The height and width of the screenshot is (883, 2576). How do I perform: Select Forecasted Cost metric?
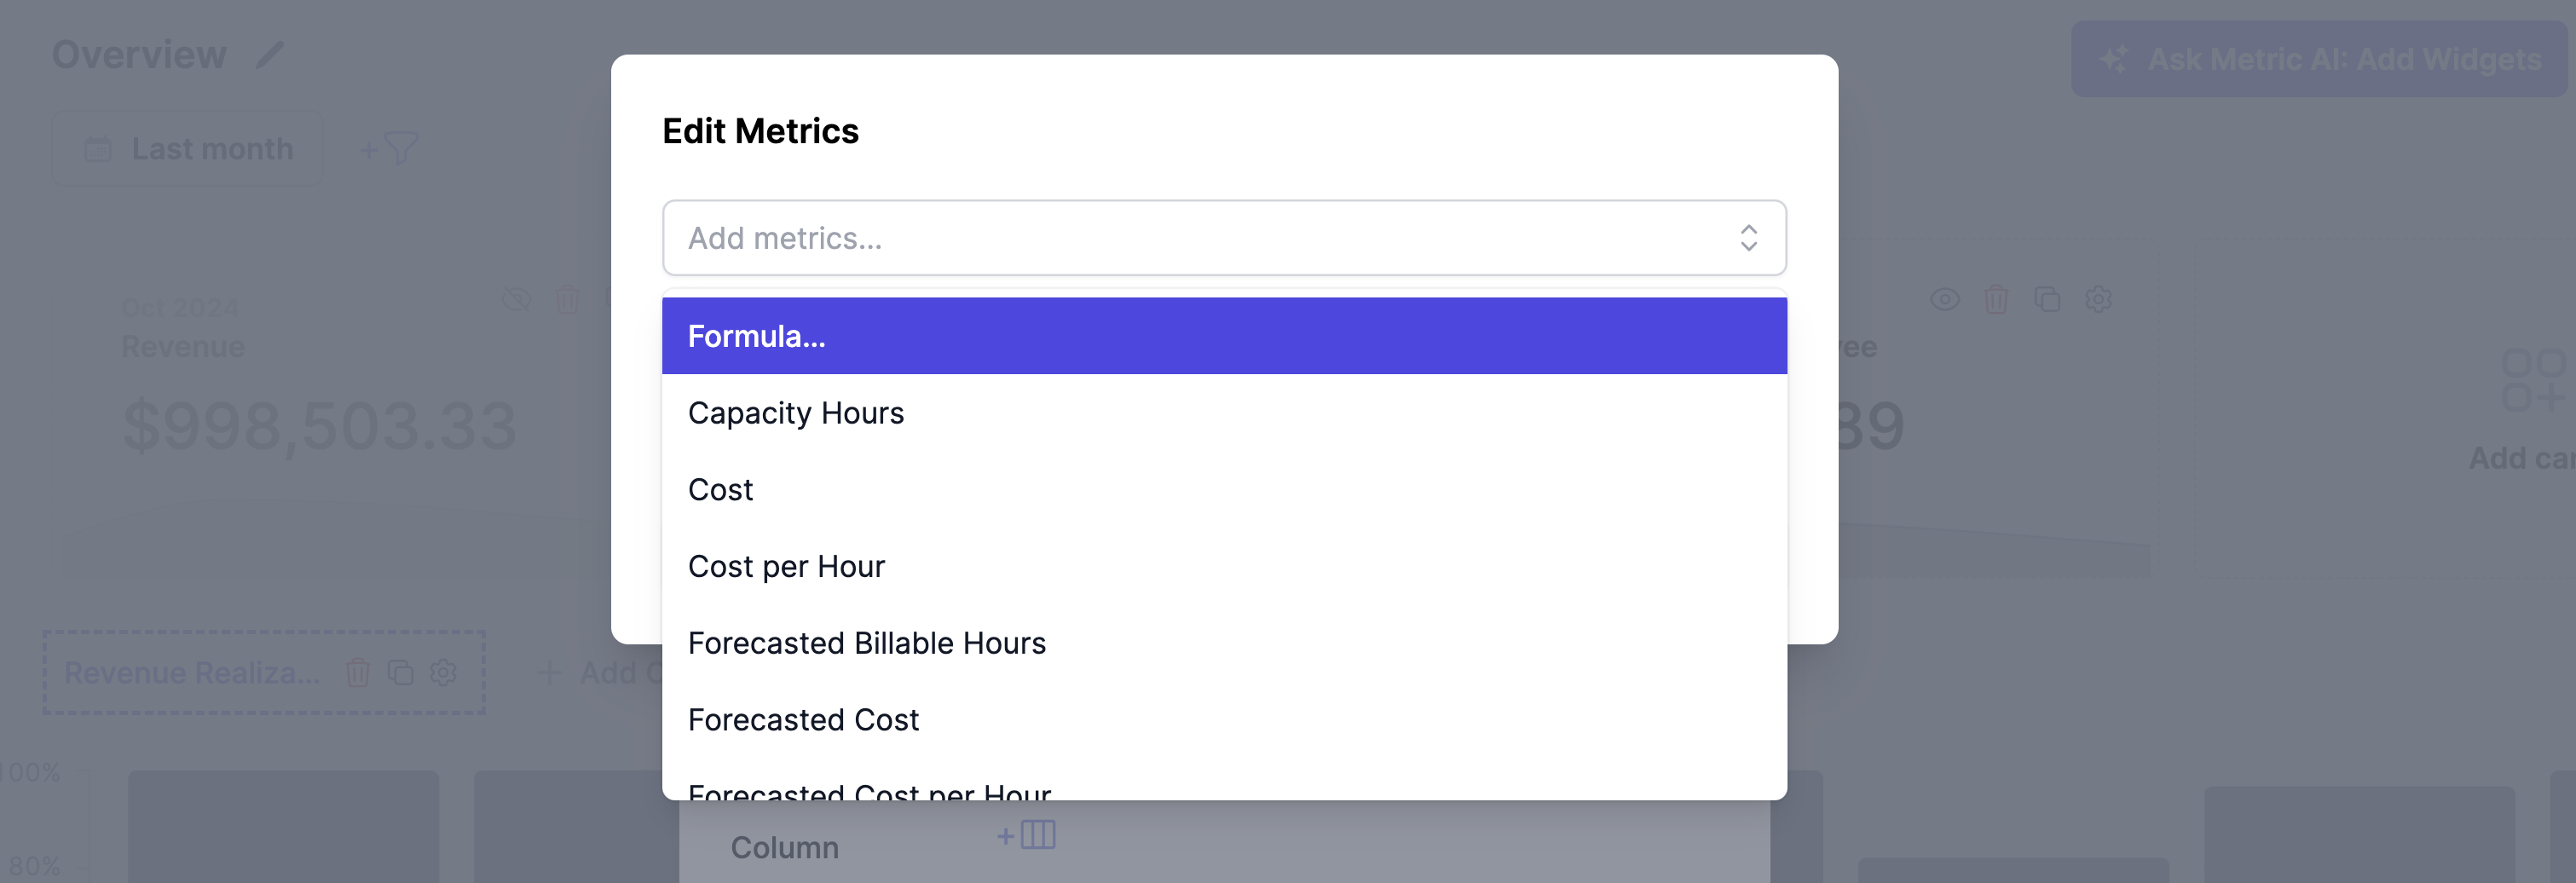pyautogui.click(x=1224, y=720)
